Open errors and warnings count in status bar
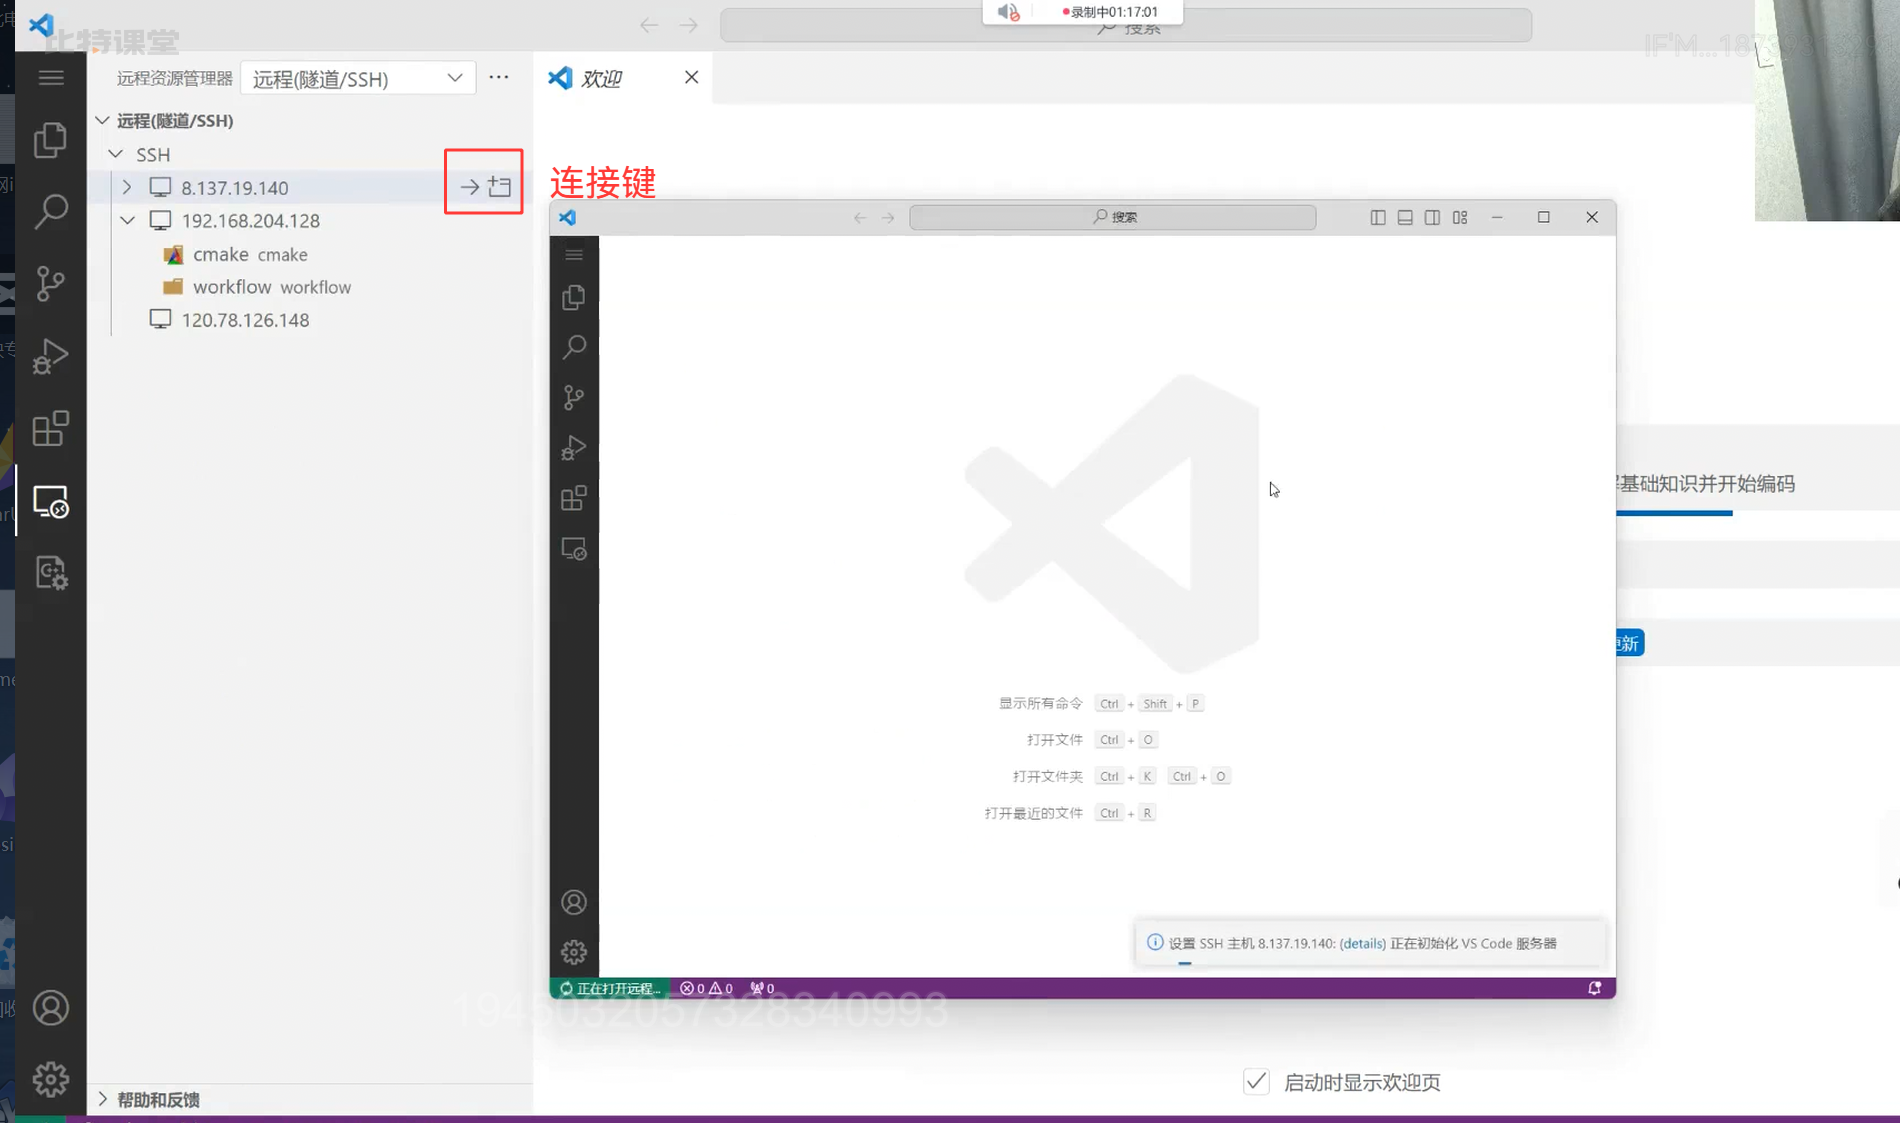The image size is (1900, 1123). 706,988
